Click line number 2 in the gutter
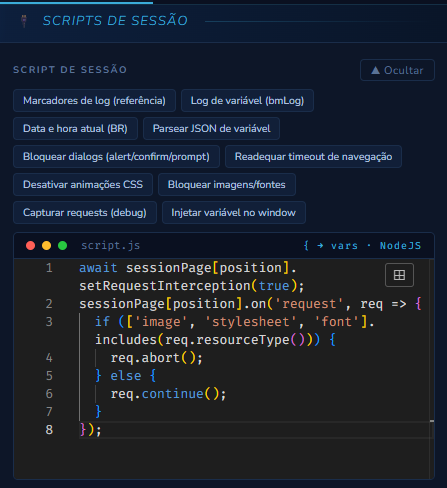 (x=49, y=304)
